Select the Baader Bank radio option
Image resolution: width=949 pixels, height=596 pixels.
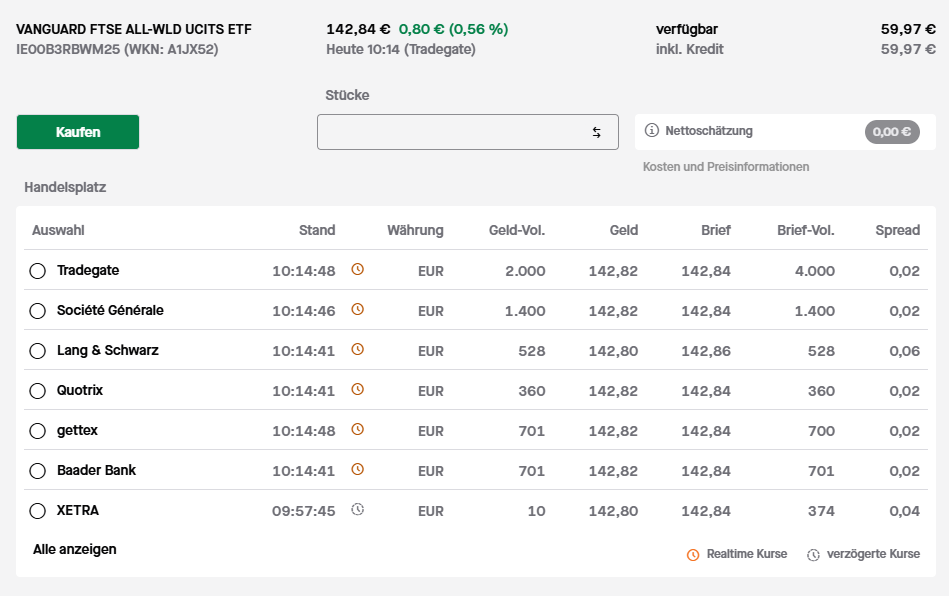pos(38,471)
